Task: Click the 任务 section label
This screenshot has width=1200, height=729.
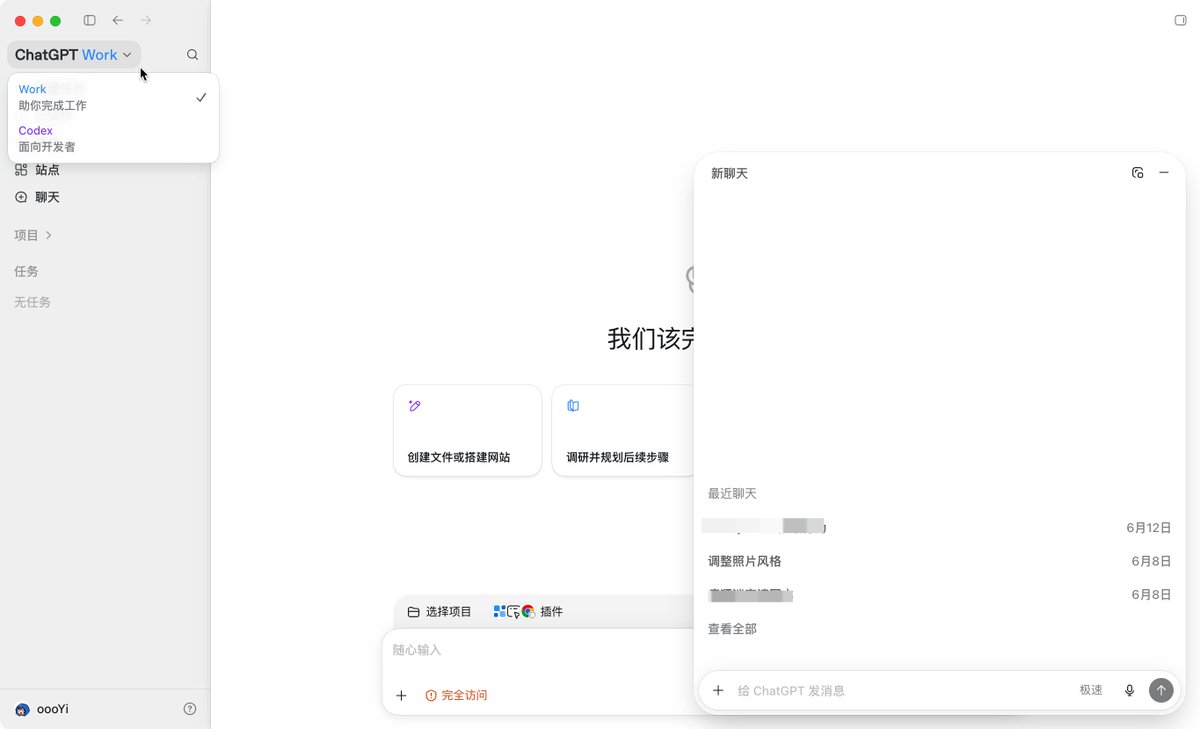Action: [x=26, y=271]
